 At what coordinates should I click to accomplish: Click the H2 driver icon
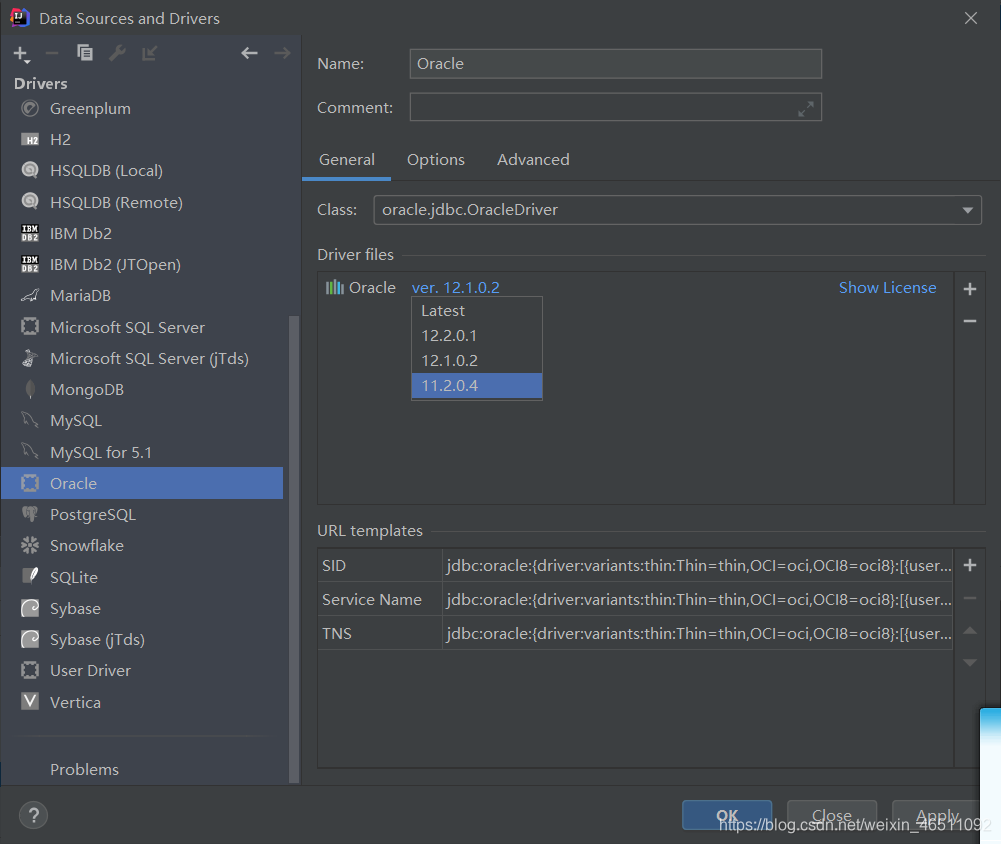pyautogui.click(x=30, y=140)
